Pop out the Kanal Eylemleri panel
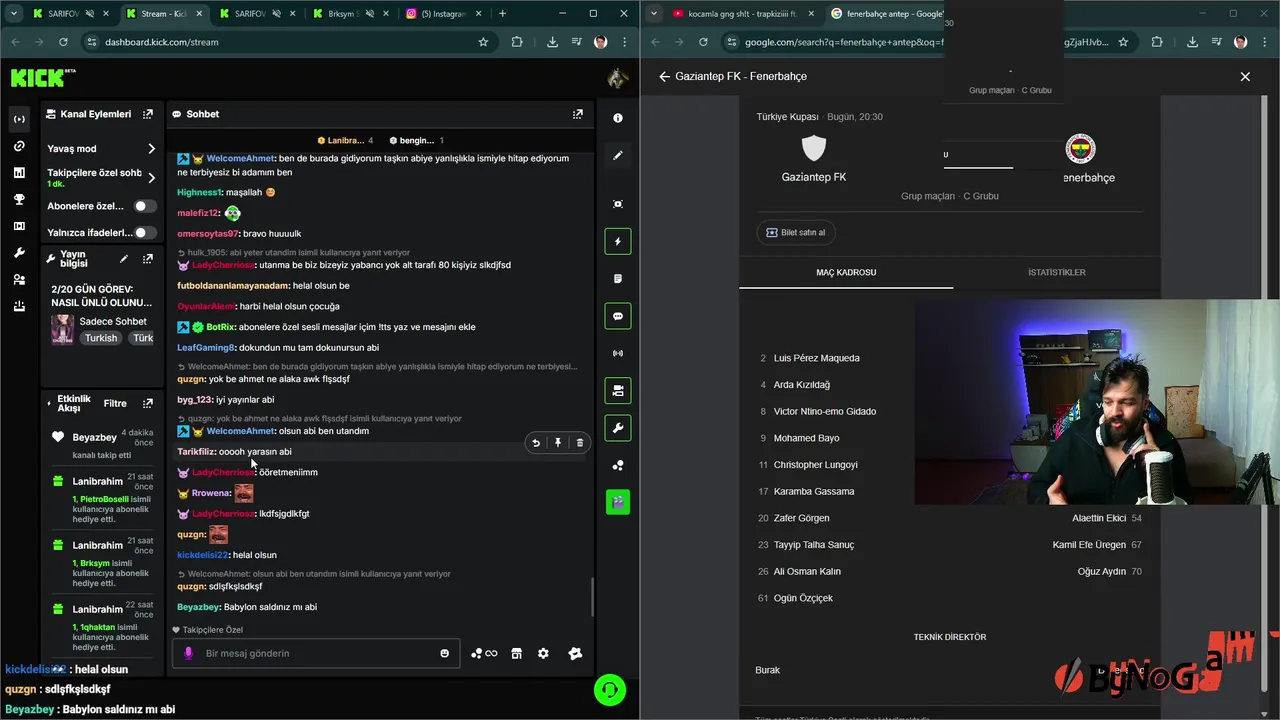The image size is (1280, 720). 148,114
